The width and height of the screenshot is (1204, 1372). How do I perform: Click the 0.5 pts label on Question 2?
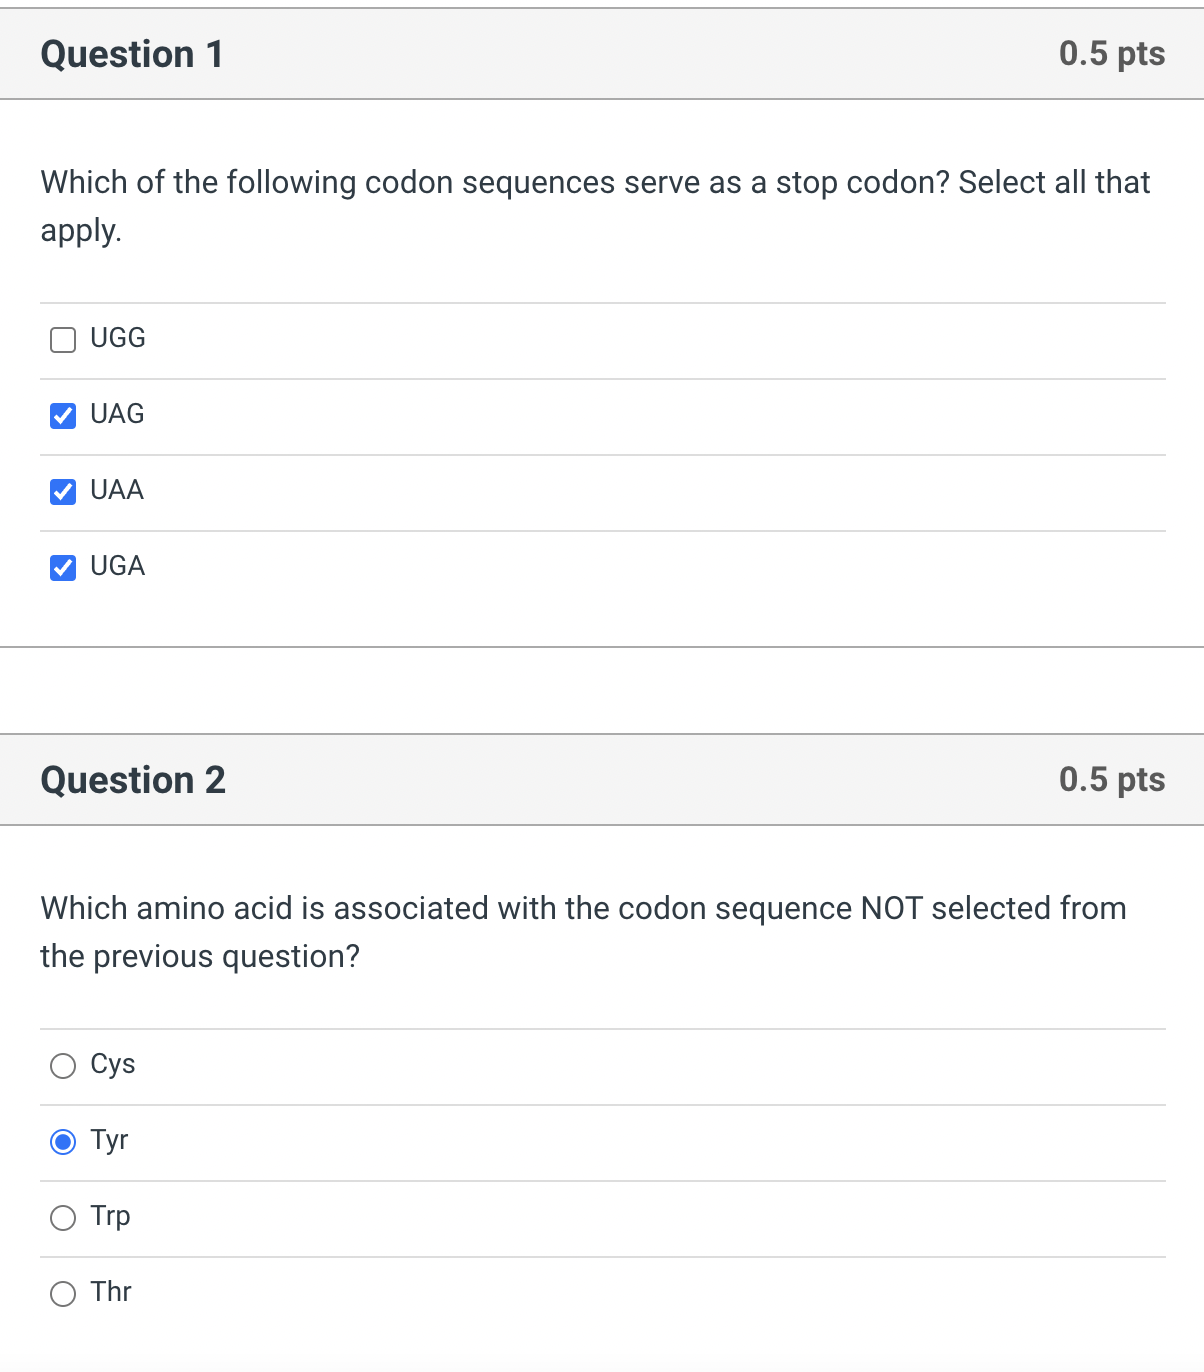coord(1111,780)
